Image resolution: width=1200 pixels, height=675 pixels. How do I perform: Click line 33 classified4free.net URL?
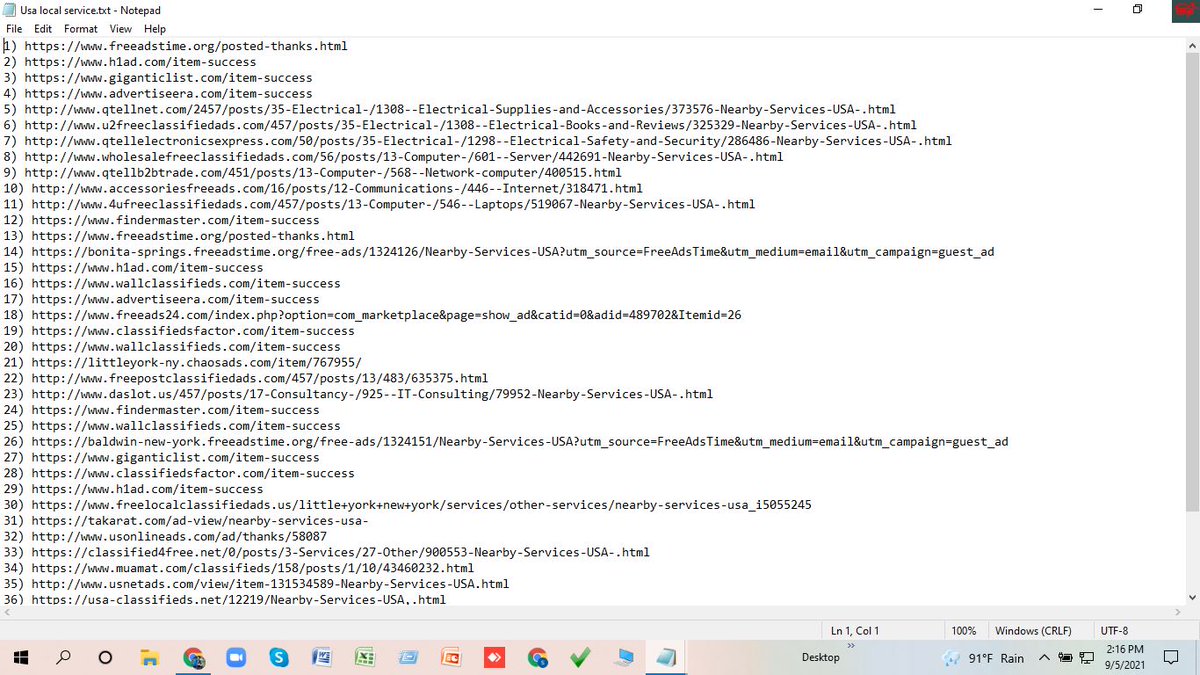point(341,553)
